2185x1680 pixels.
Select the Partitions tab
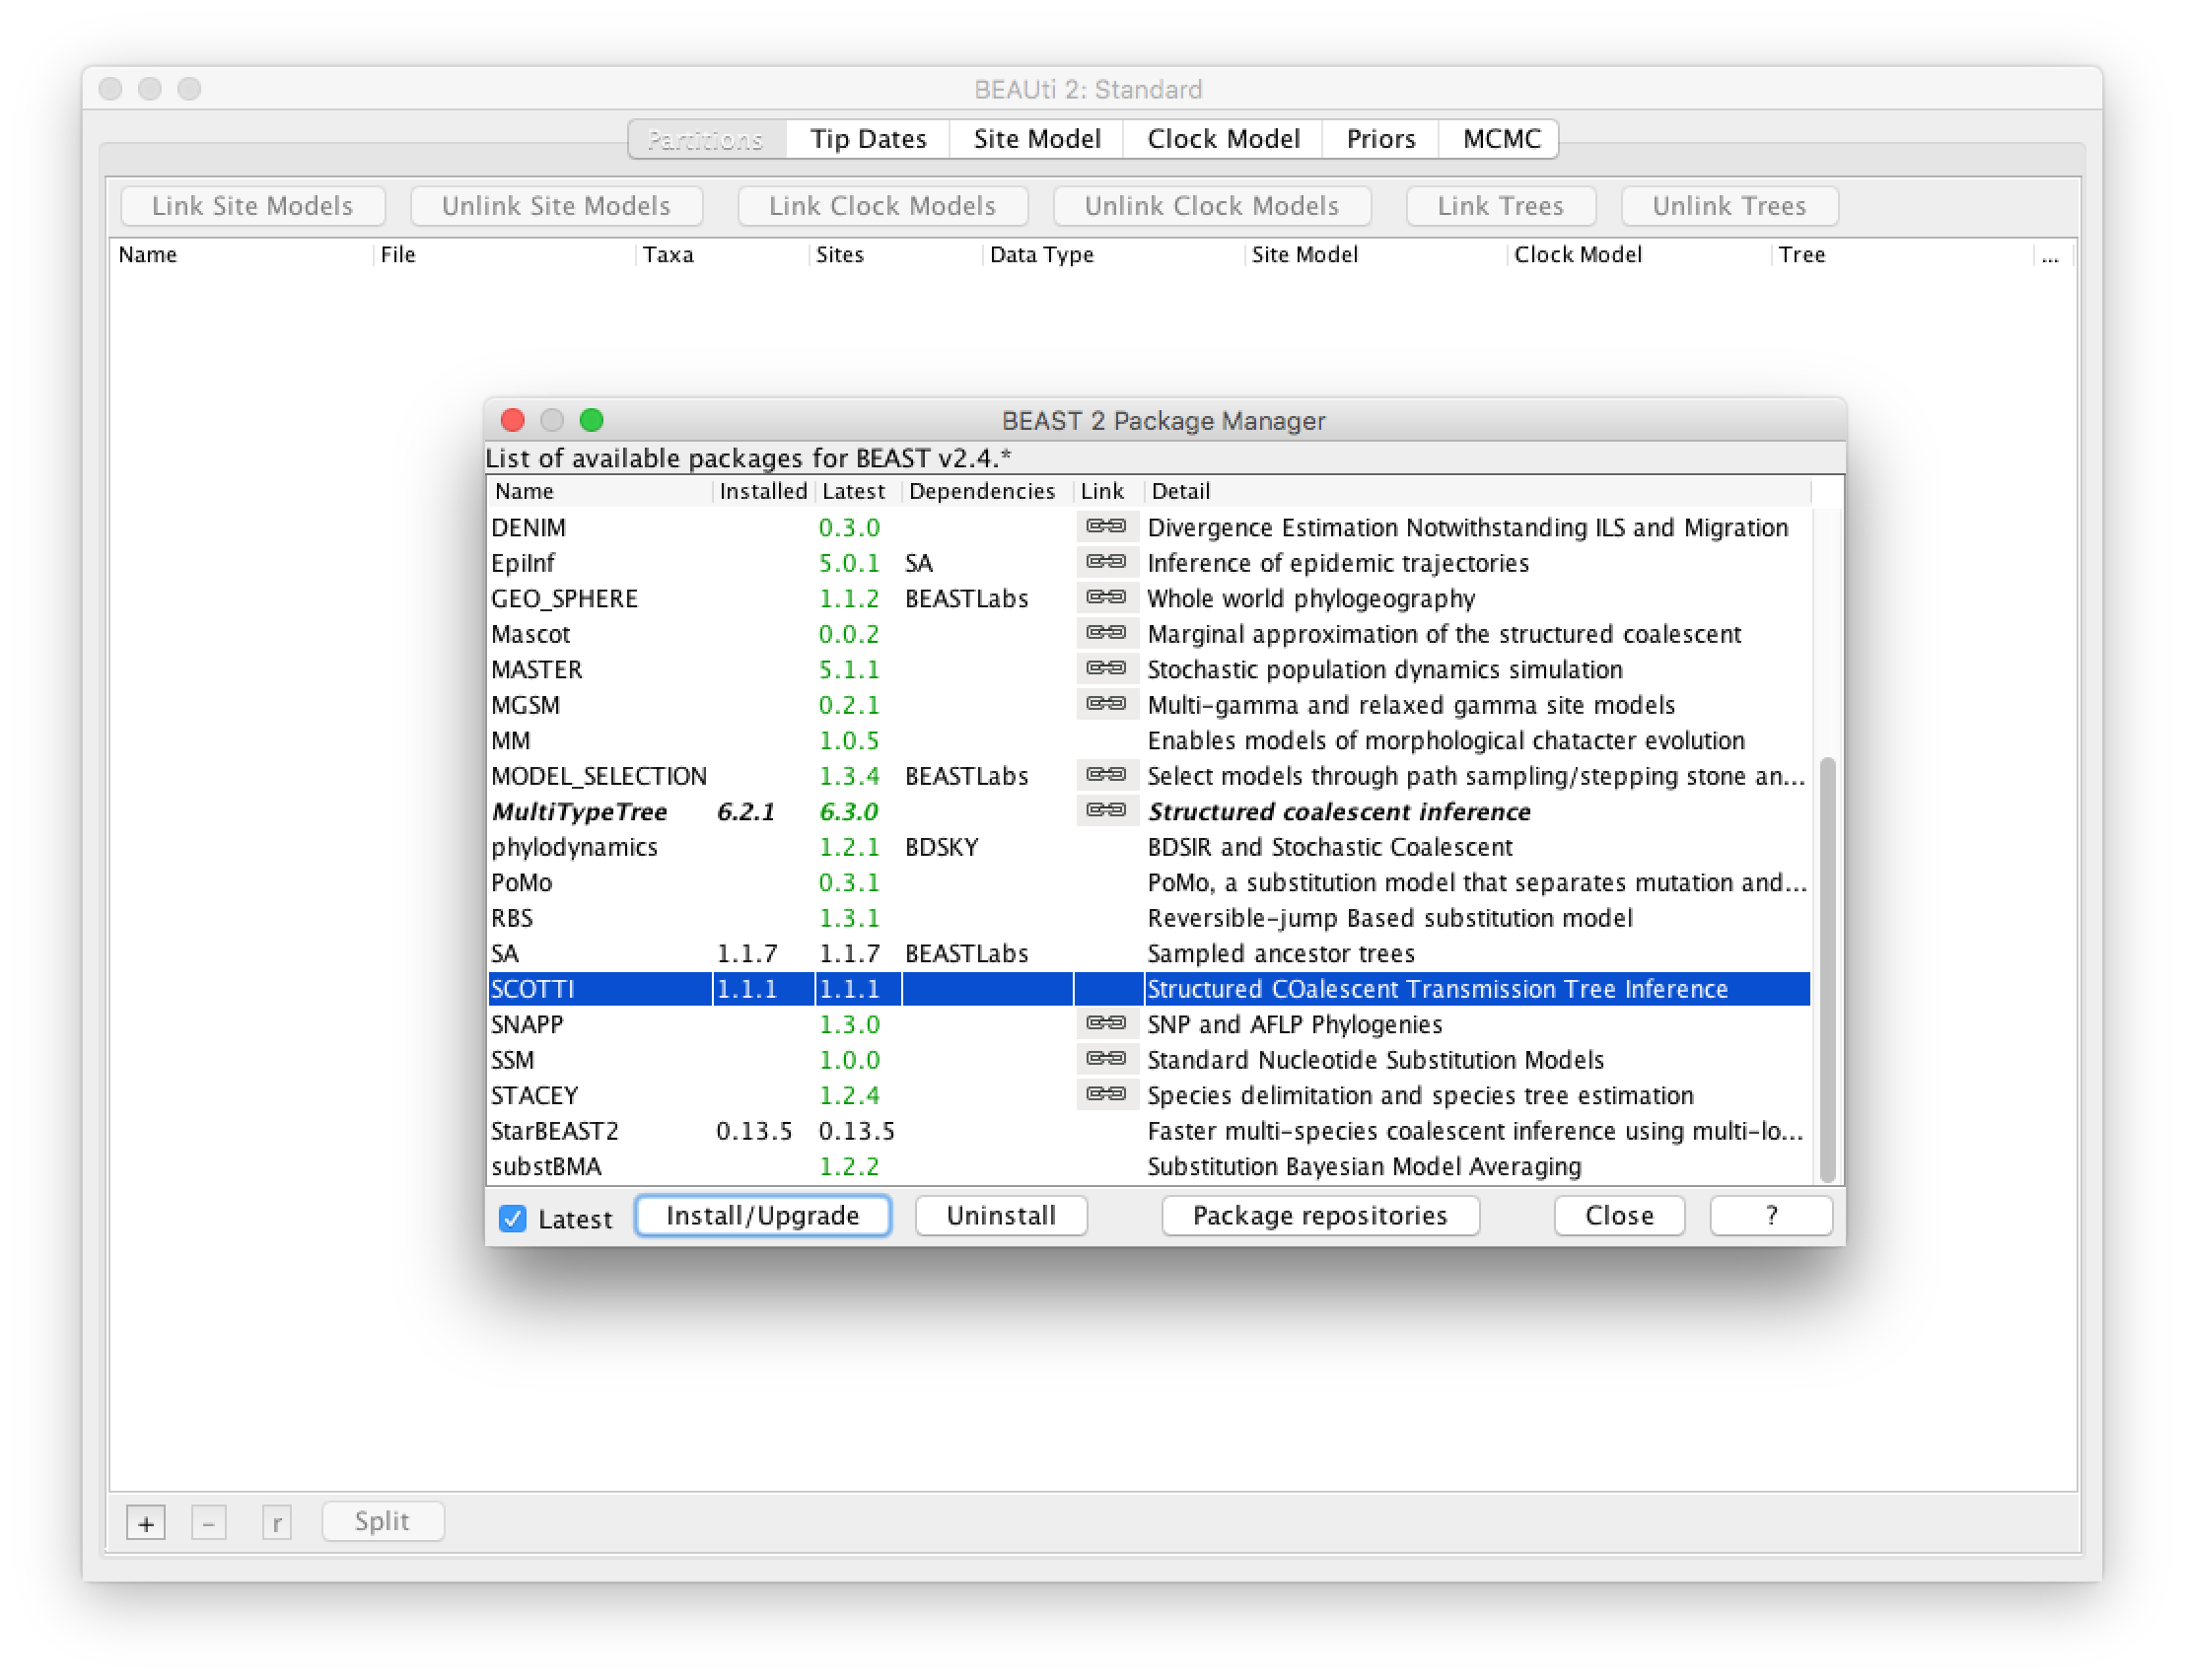pos(706,139)
